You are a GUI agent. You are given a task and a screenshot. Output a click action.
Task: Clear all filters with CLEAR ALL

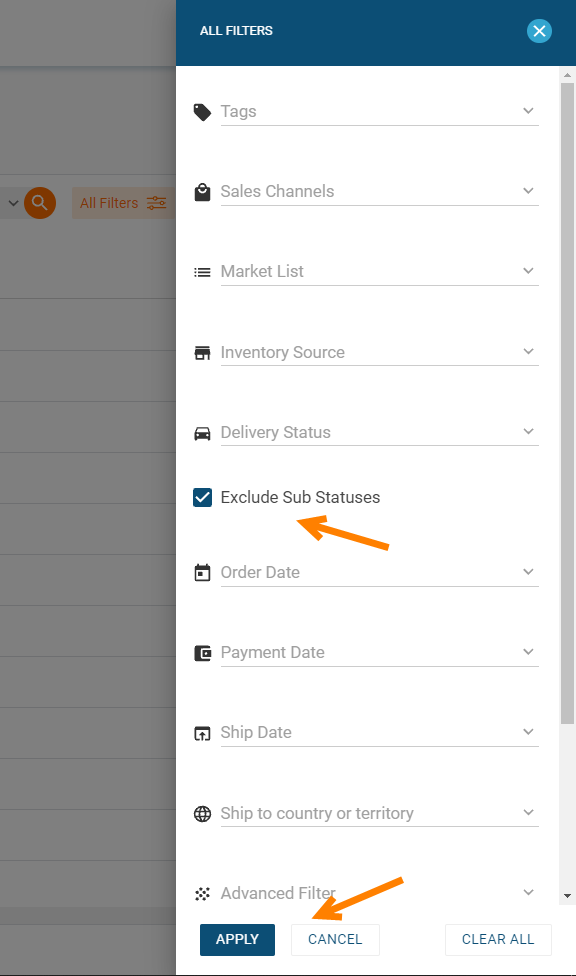coord(498,939)
